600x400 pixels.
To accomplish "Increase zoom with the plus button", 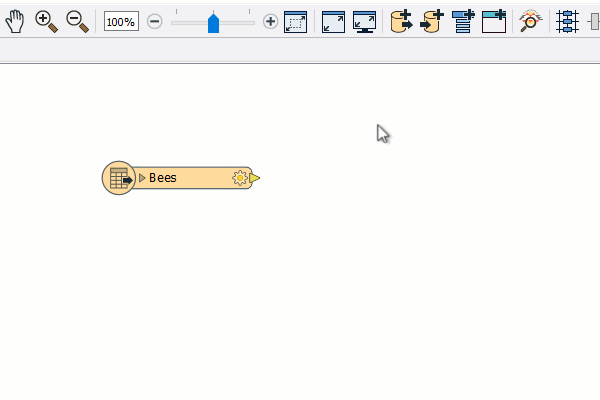I will click(271, 21).
